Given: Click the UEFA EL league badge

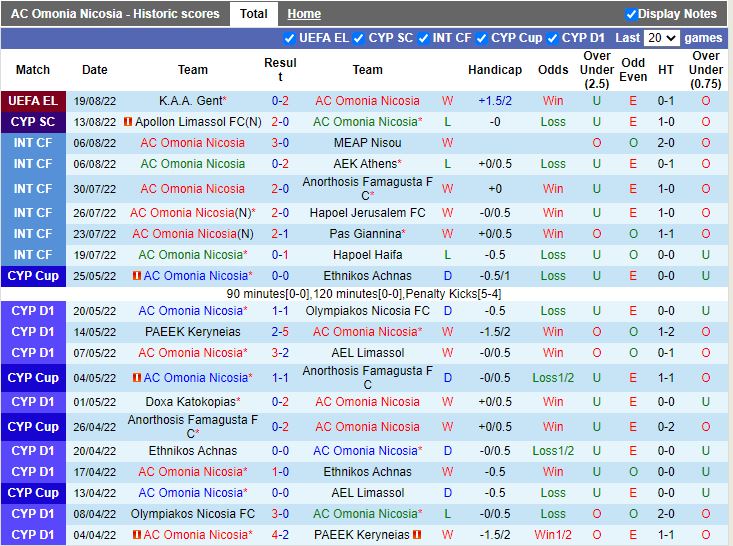Looking at the screenshot, I should (x=33, y=101).
